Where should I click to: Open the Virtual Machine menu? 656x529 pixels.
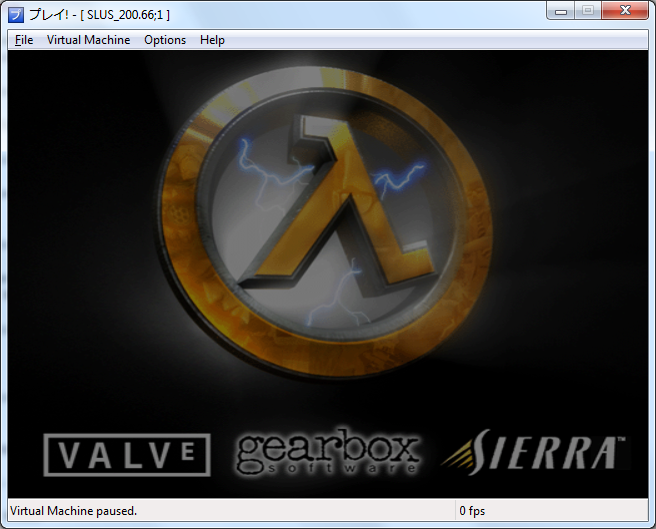(x=88, y=40)
